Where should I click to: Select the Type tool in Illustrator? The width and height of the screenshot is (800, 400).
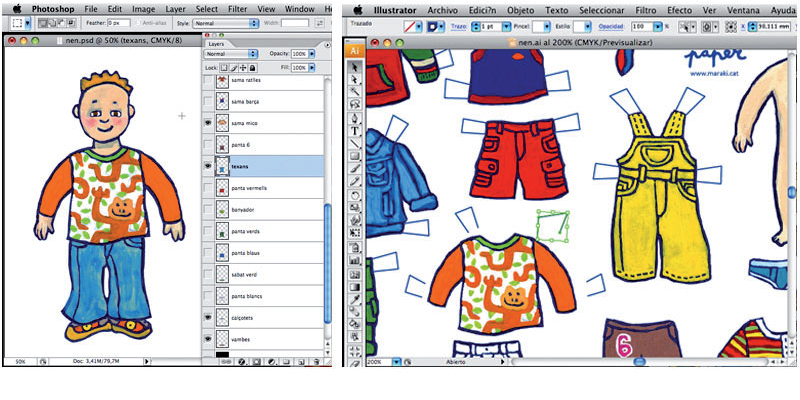click(355, 131)
